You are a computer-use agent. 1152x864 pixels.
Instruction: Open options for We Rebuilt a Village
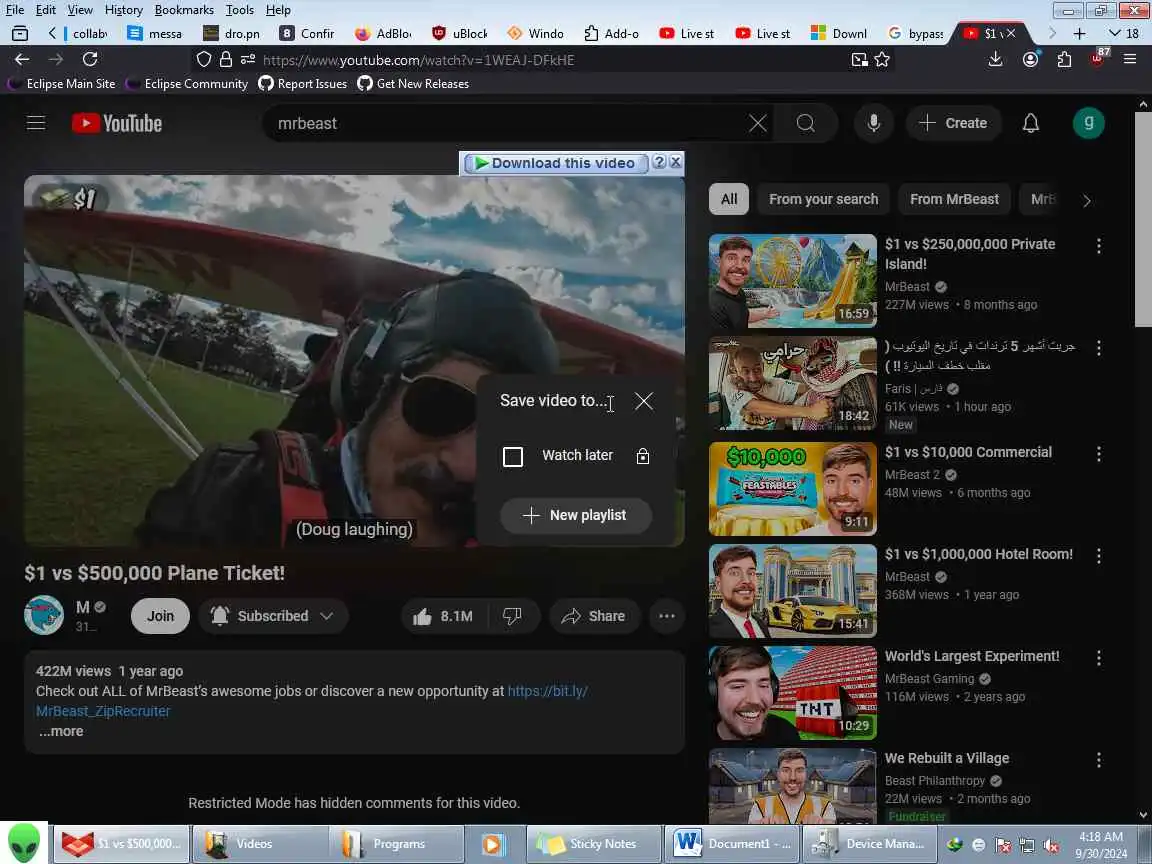tap(1098, 760)
